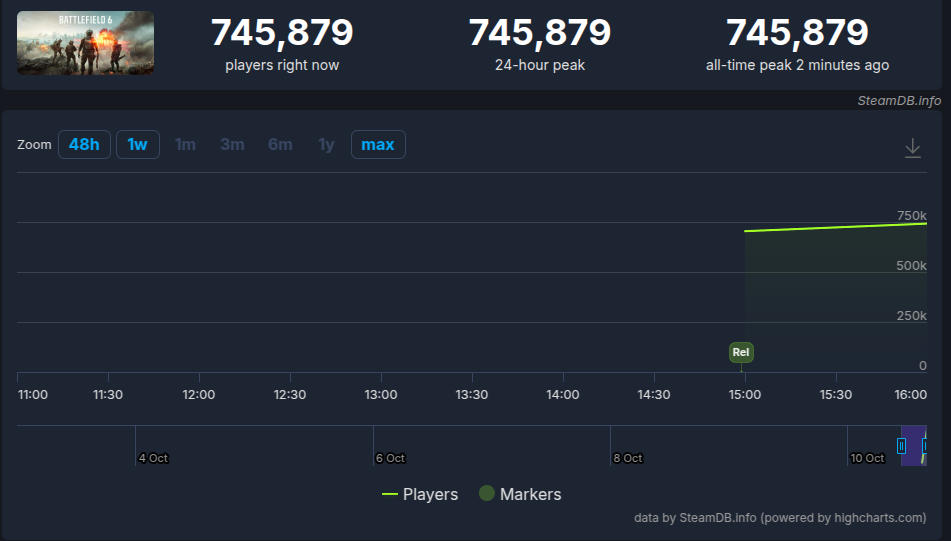
Task: Click the left navigator range handle
Action: pos(902,445)
